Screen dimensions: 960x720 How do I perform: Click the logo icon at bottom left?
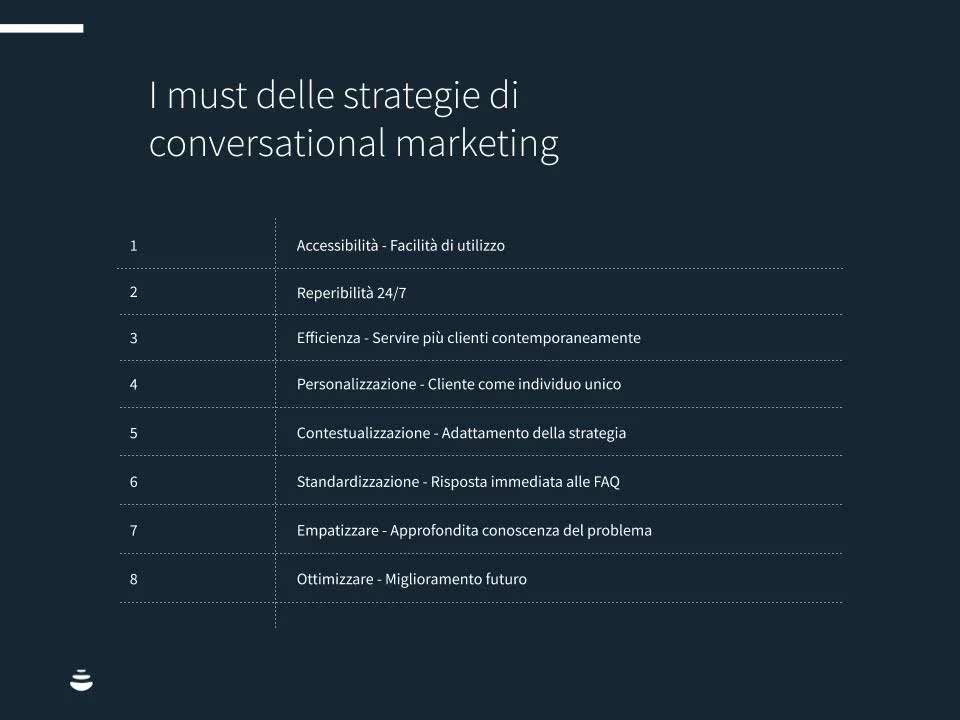[82, 681]
